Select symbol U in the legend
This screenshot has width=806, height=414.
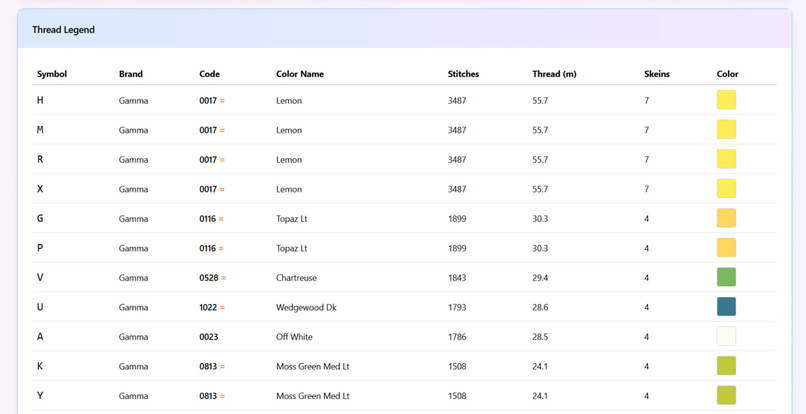40,307
